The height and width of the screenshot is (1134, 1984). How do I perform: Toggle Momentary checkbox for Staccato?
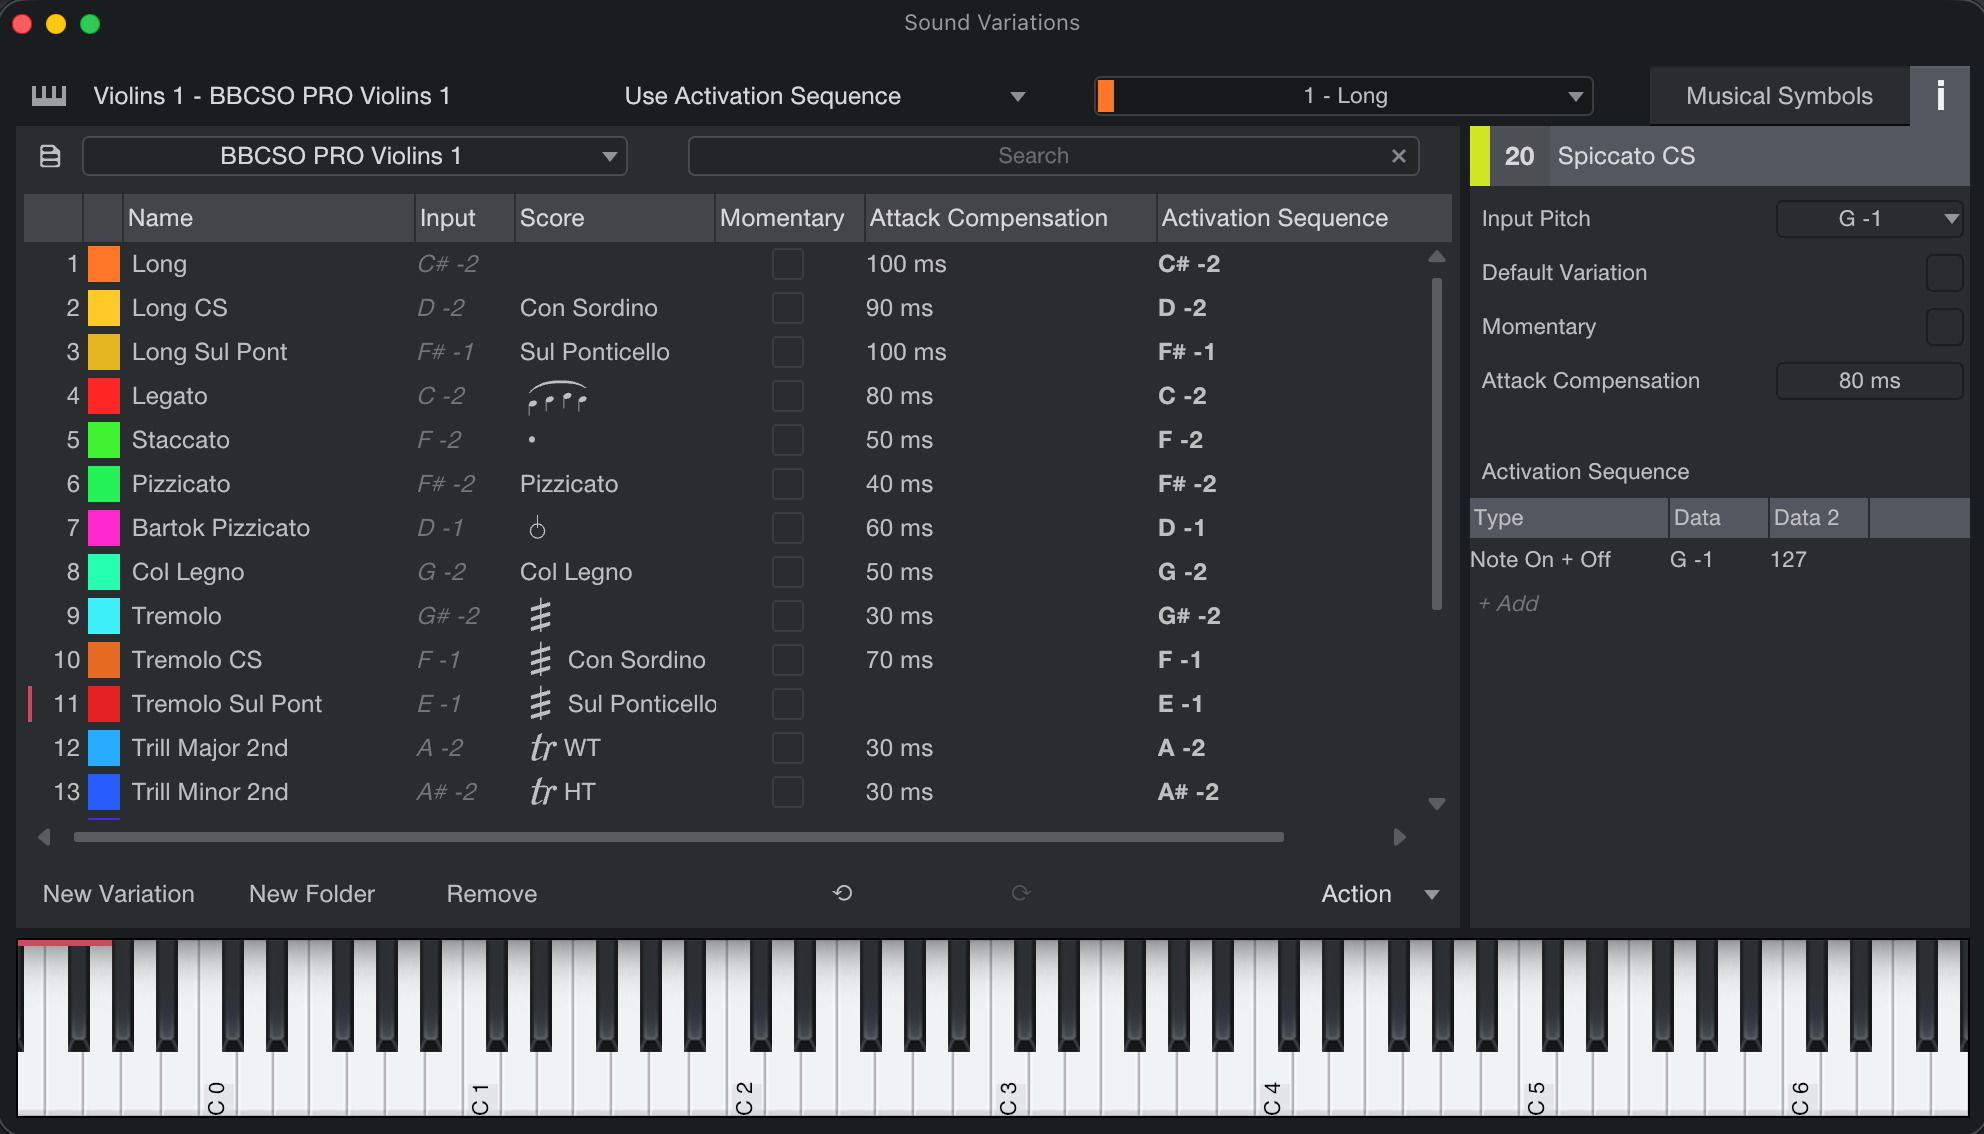point(788,440)
